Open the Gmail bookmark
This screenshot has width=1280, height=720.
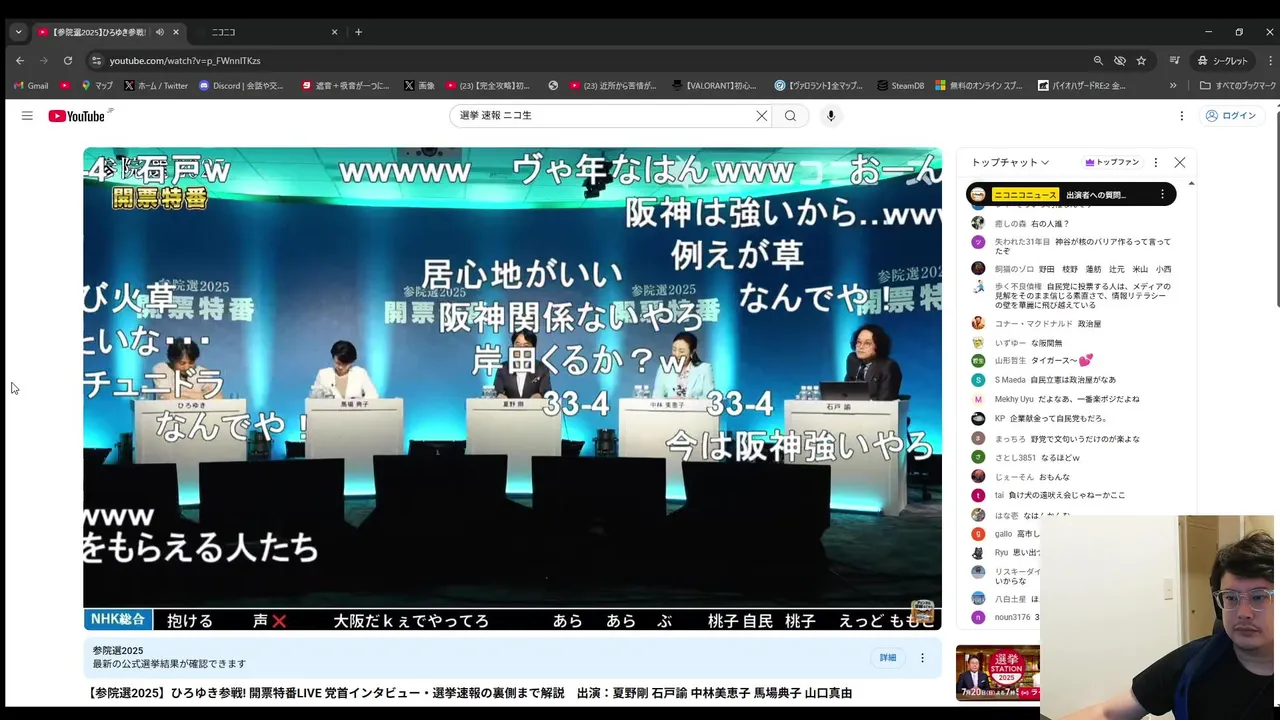31,86
